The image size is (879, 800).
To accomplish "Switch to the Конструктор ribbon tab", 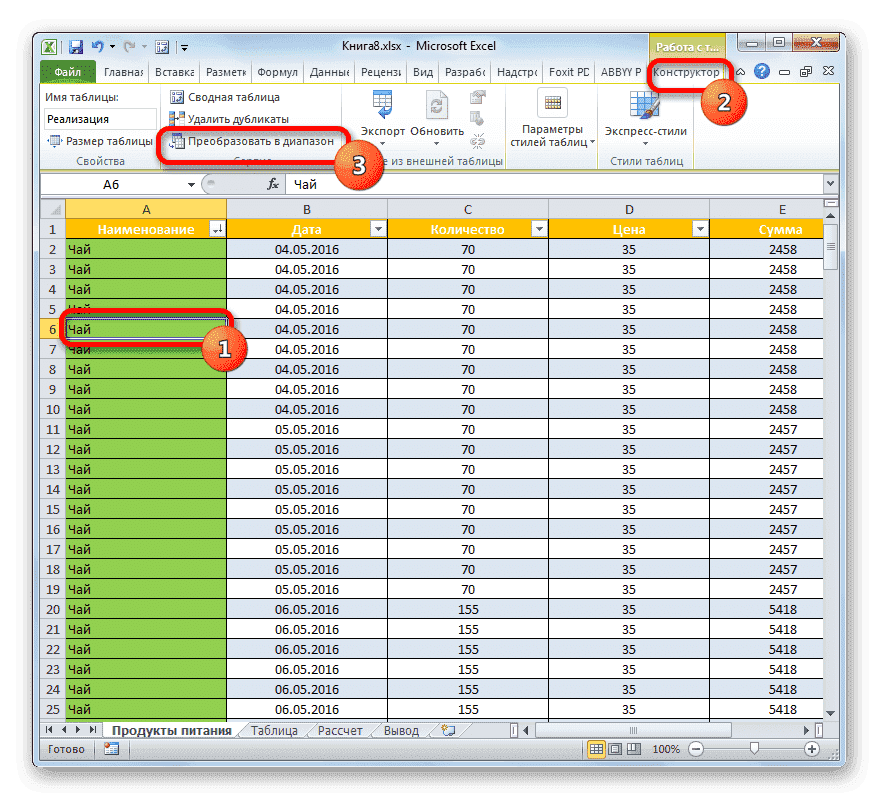I will coord(687,72).
